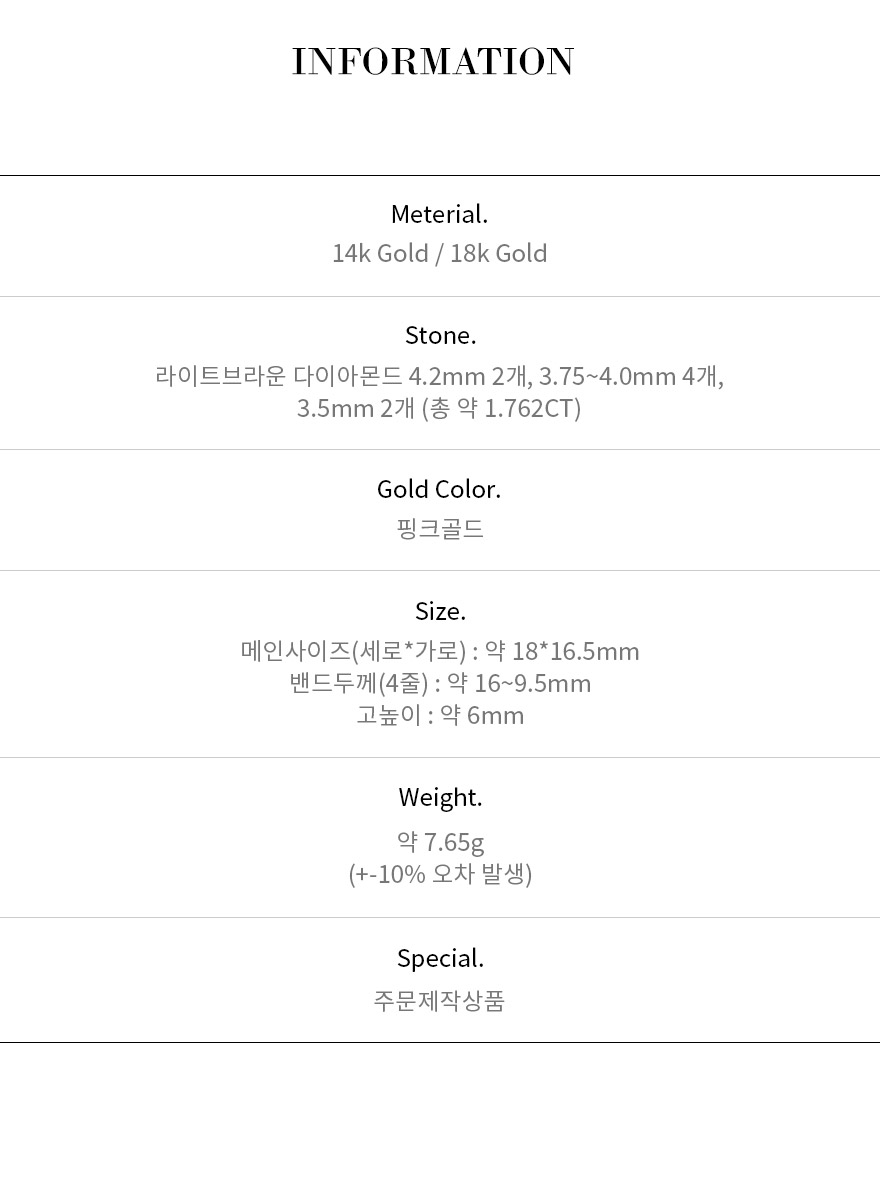Select the 핑크골드 value
The height and width of the screenshot is (1193, 880).
pyautogui.click(x=440, y=529)
